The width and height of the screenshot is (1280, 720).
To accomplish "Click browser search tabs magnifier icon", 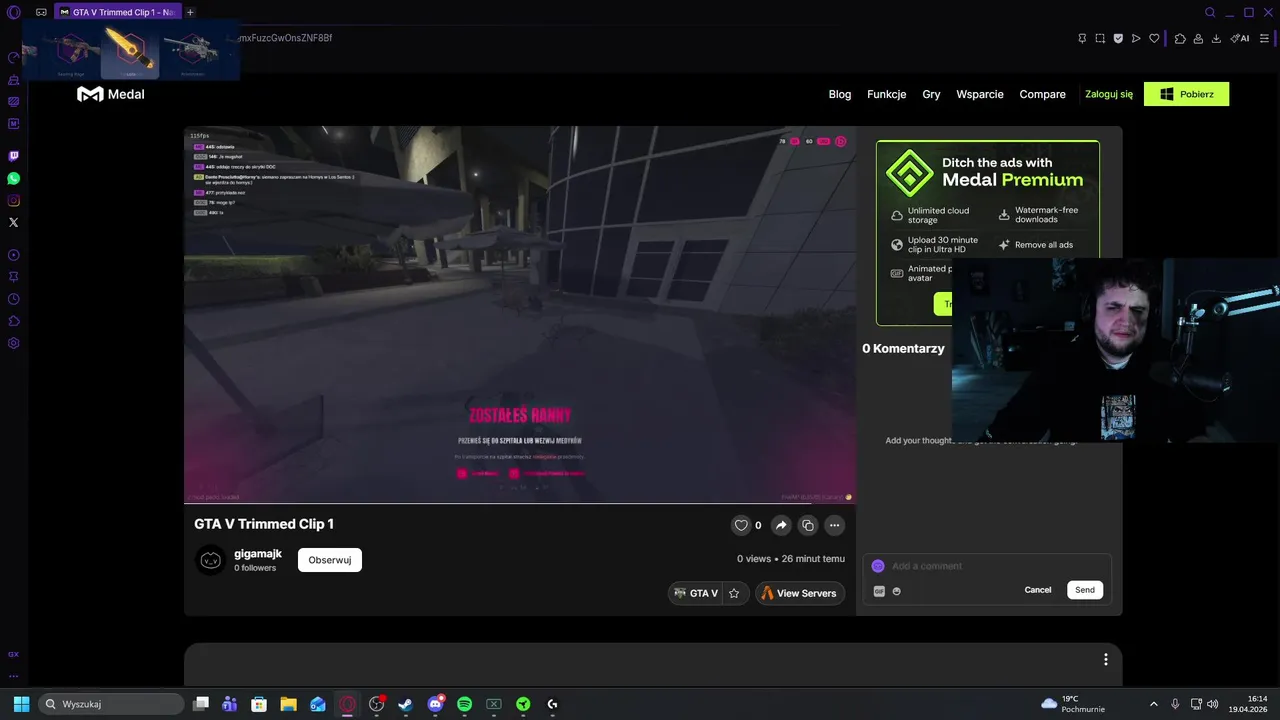I will (x=1210, y=12).
